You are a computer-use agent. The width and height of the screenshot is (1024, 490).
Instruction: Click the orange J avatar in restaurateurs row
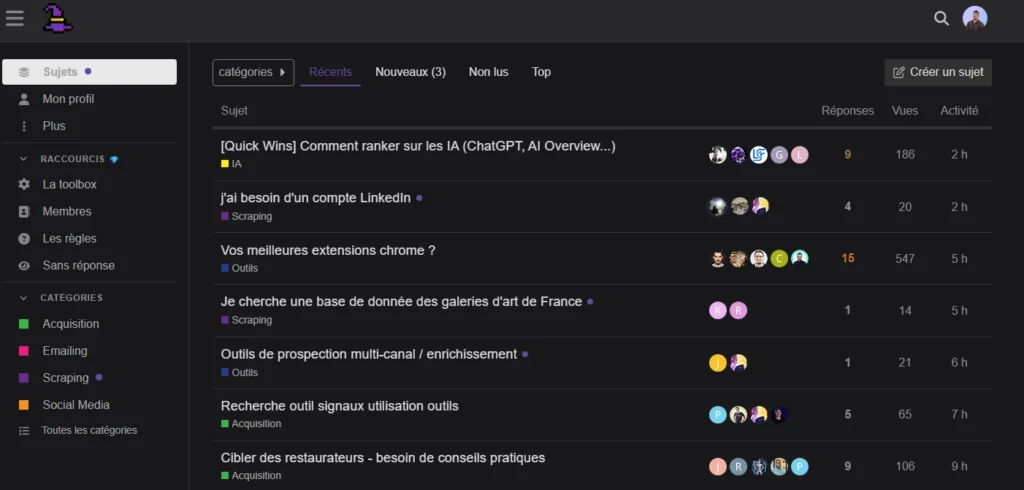tap(718, 466)
